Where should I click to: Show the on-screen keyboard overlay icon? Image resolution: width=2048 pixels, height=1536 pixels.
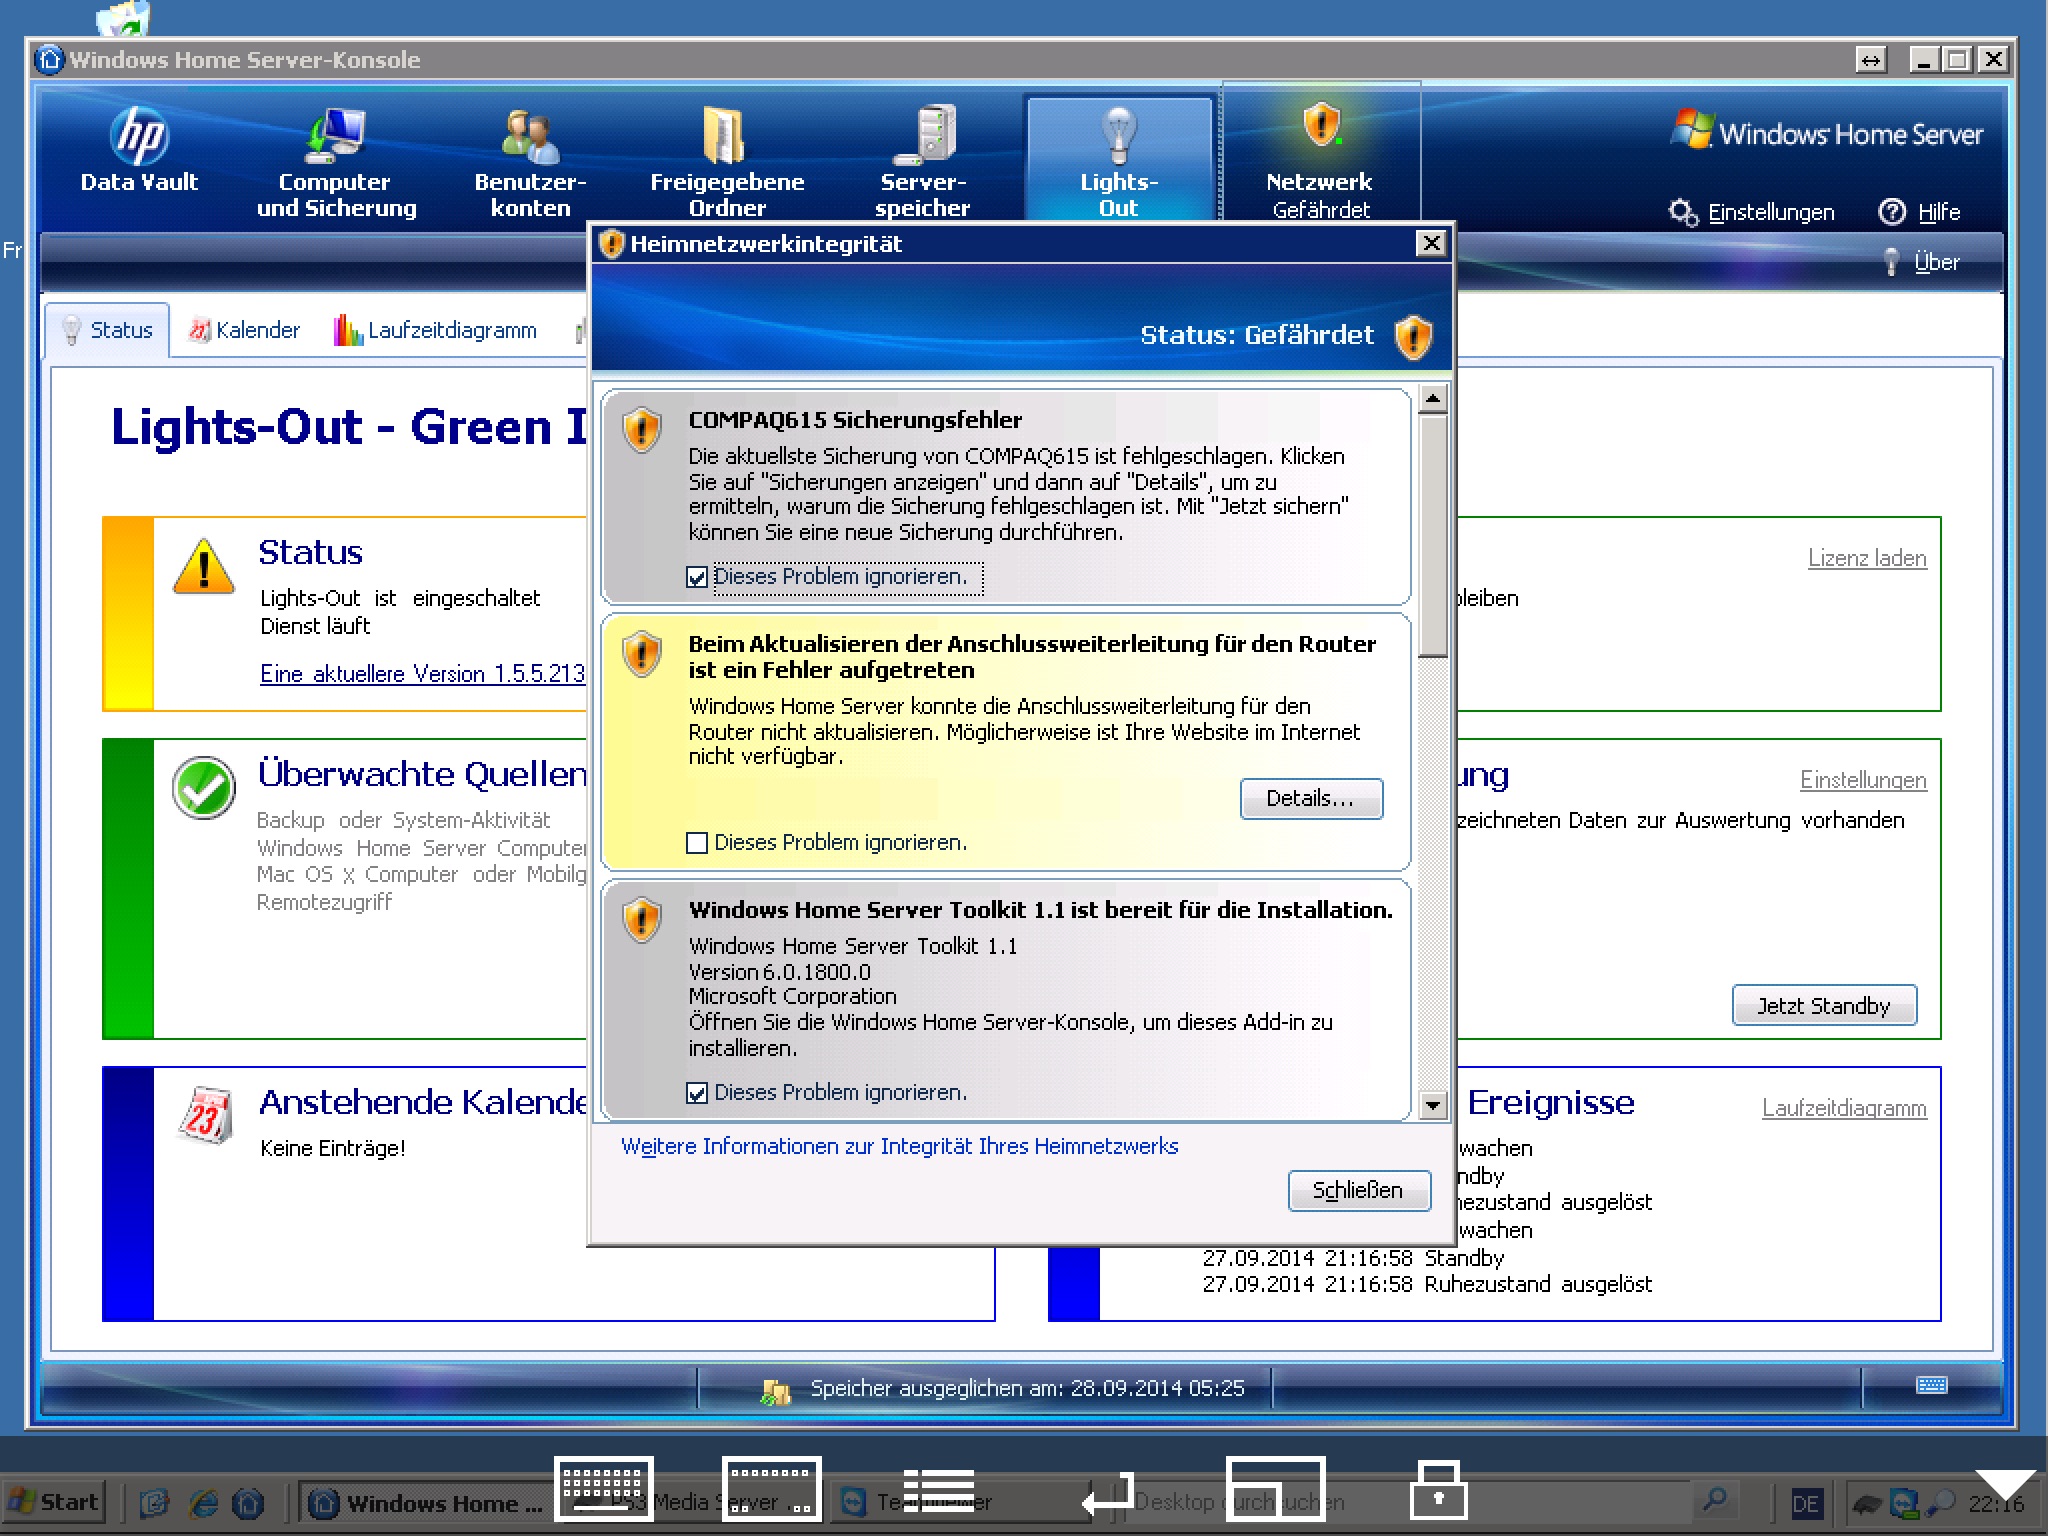pyautogui.click(x=603, y=1489)
